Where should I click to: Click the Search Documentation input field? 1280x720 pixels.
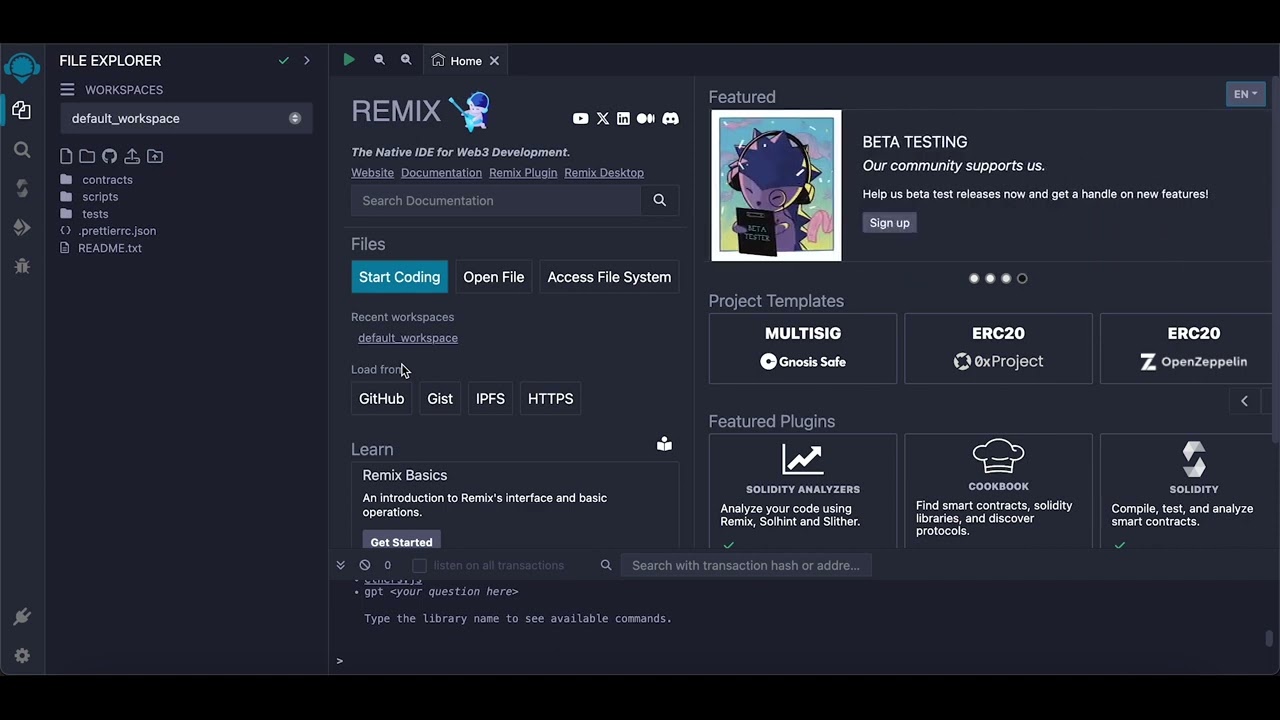(496, 200)
